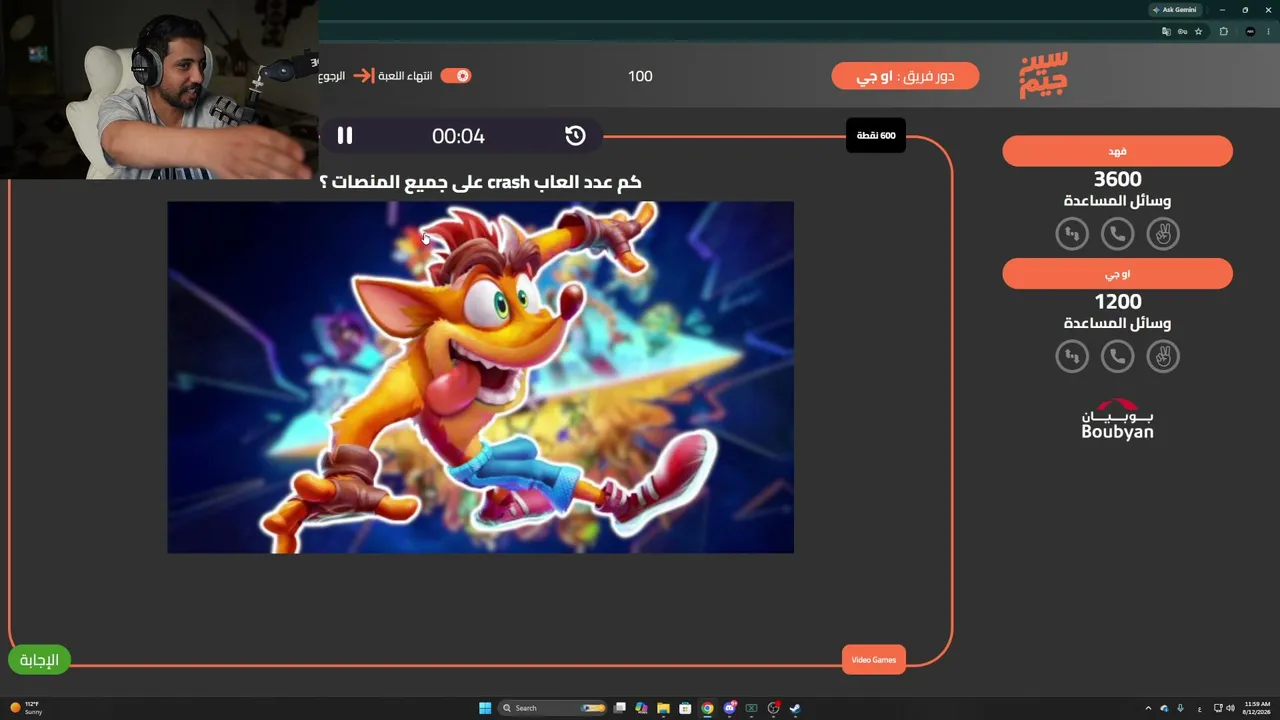Open the Windows Start menu

coord(485,708)
